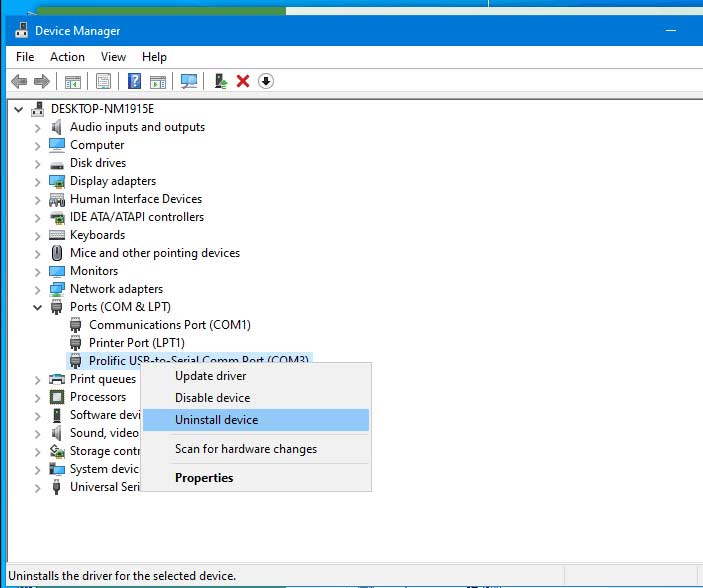703x588 pixels.
Task: Click the Update device driver toolbar icon
Action: [221, 81]
